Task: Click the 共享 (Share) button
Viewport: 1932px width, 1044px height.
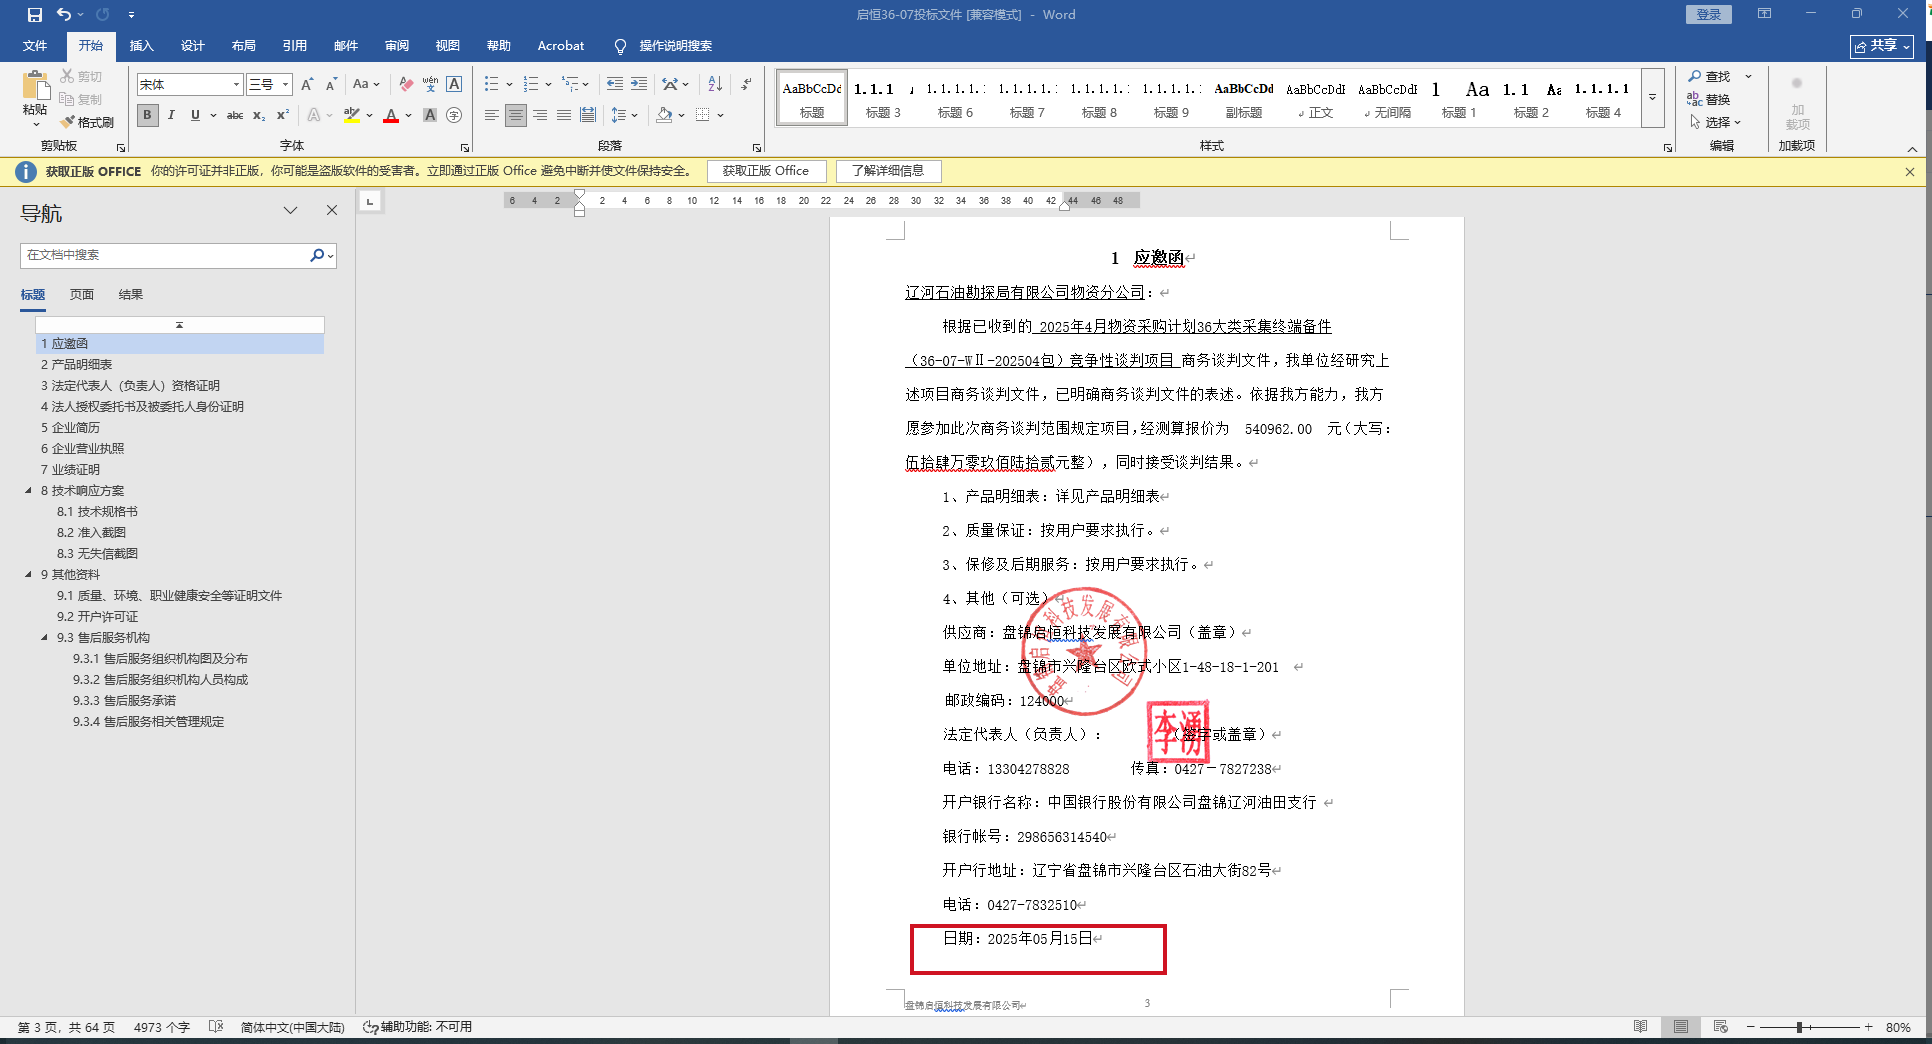Action: (1882, 46)
